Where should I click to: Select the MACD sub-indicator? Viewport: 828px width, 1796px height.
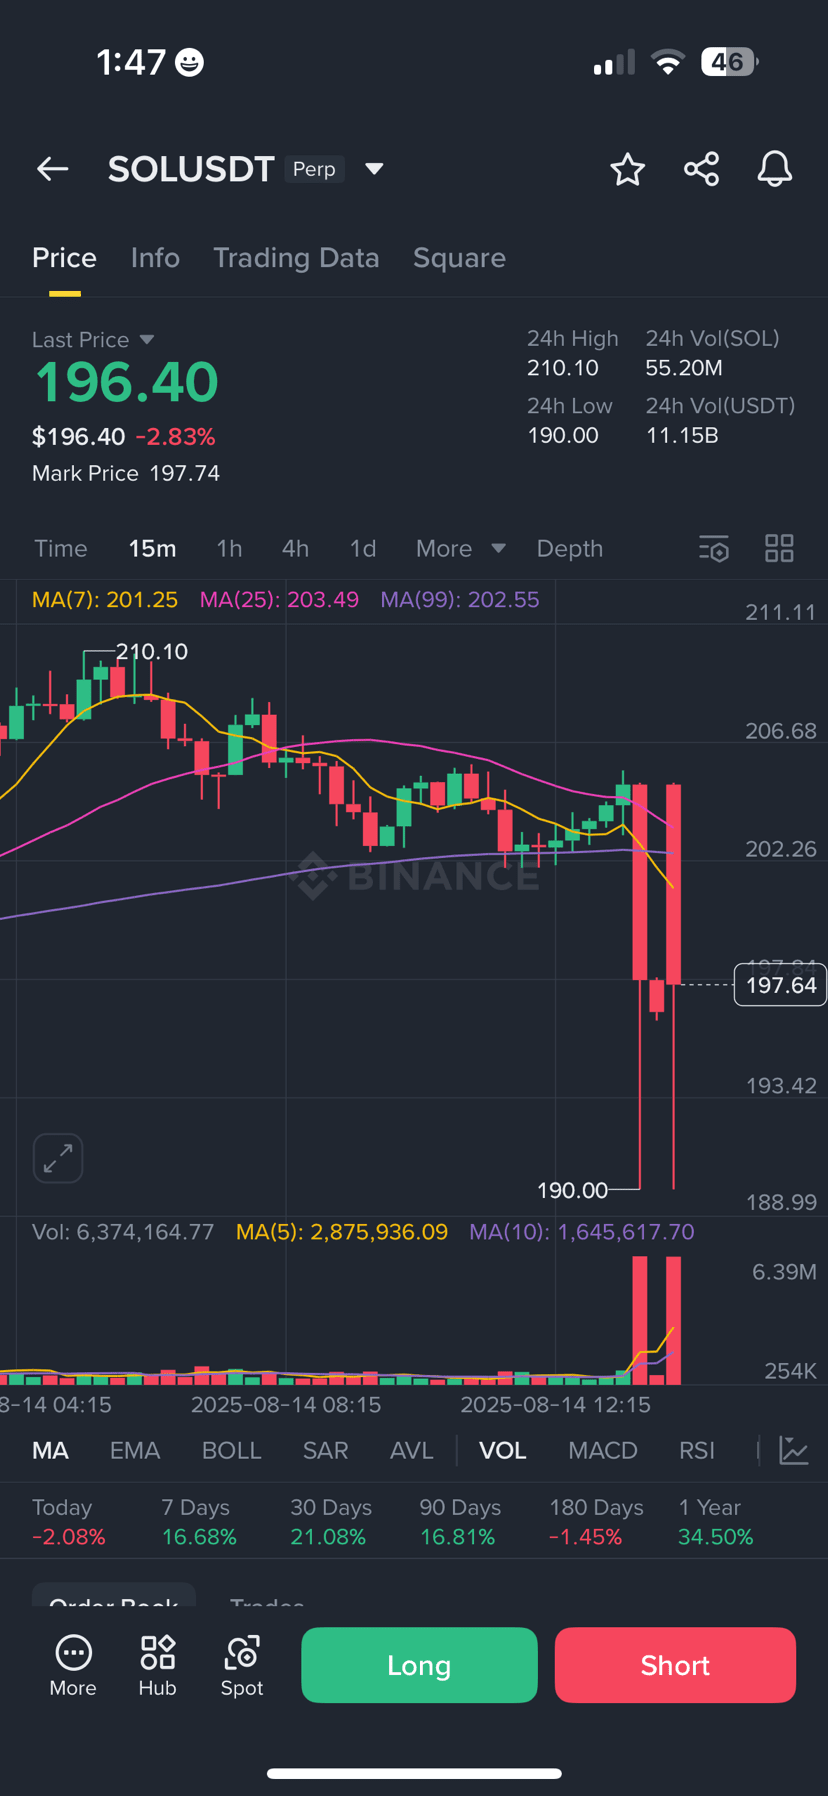tap(602, 1450)
